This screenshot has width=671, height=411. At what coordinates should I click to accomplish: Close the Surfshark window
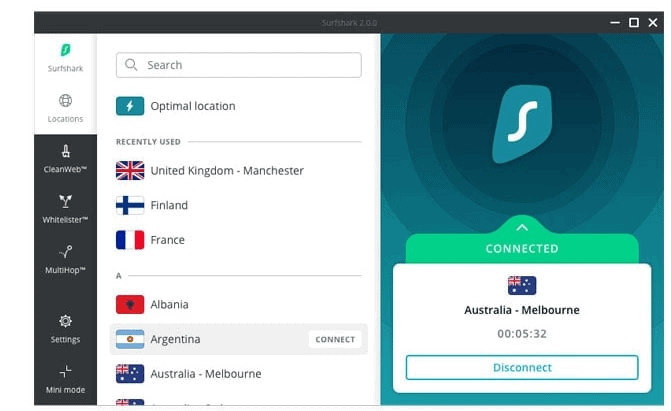coord(653,22)
